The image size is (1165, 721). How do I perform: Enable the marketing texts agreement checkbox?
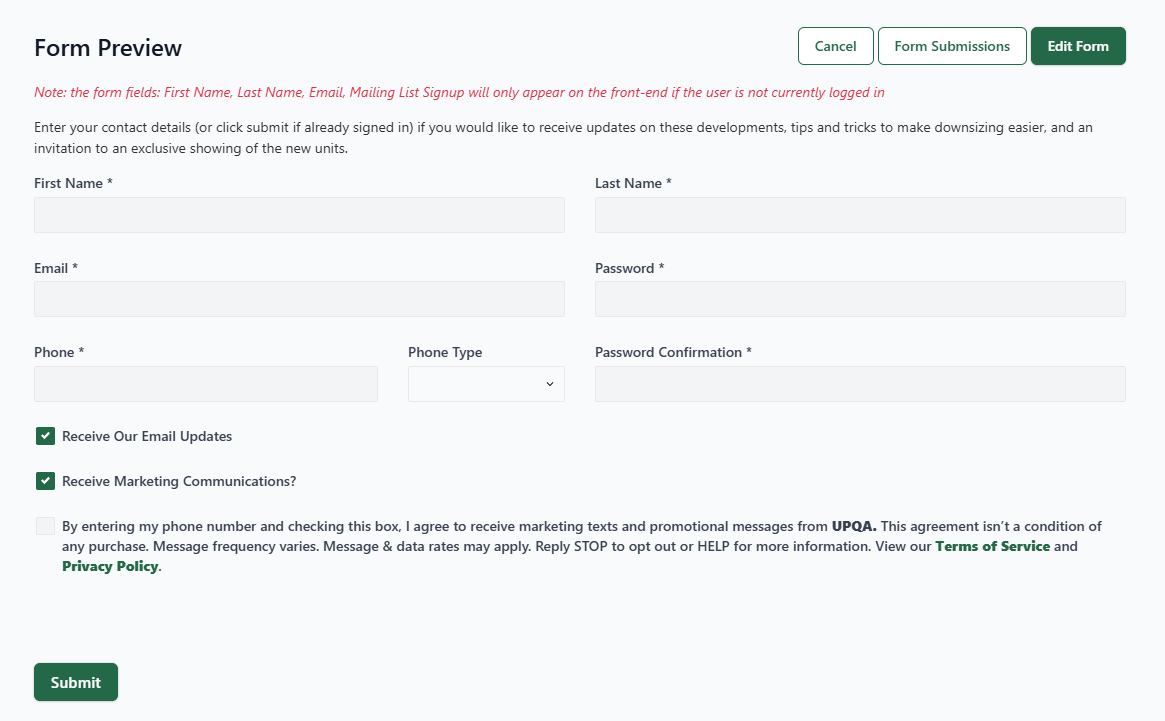(x=45, y=525)
